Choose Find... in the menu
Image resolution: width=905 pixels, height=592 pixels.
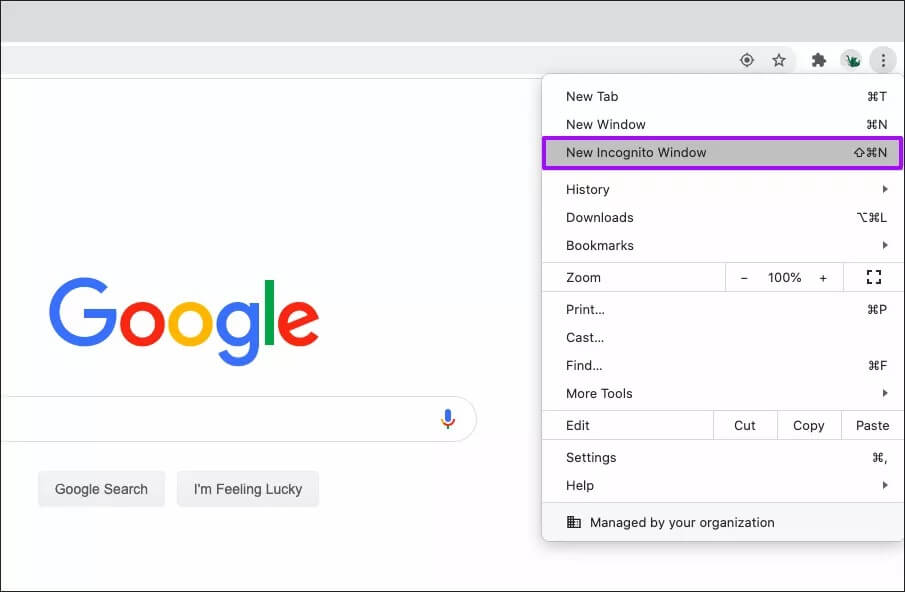[x=723, y=365]
